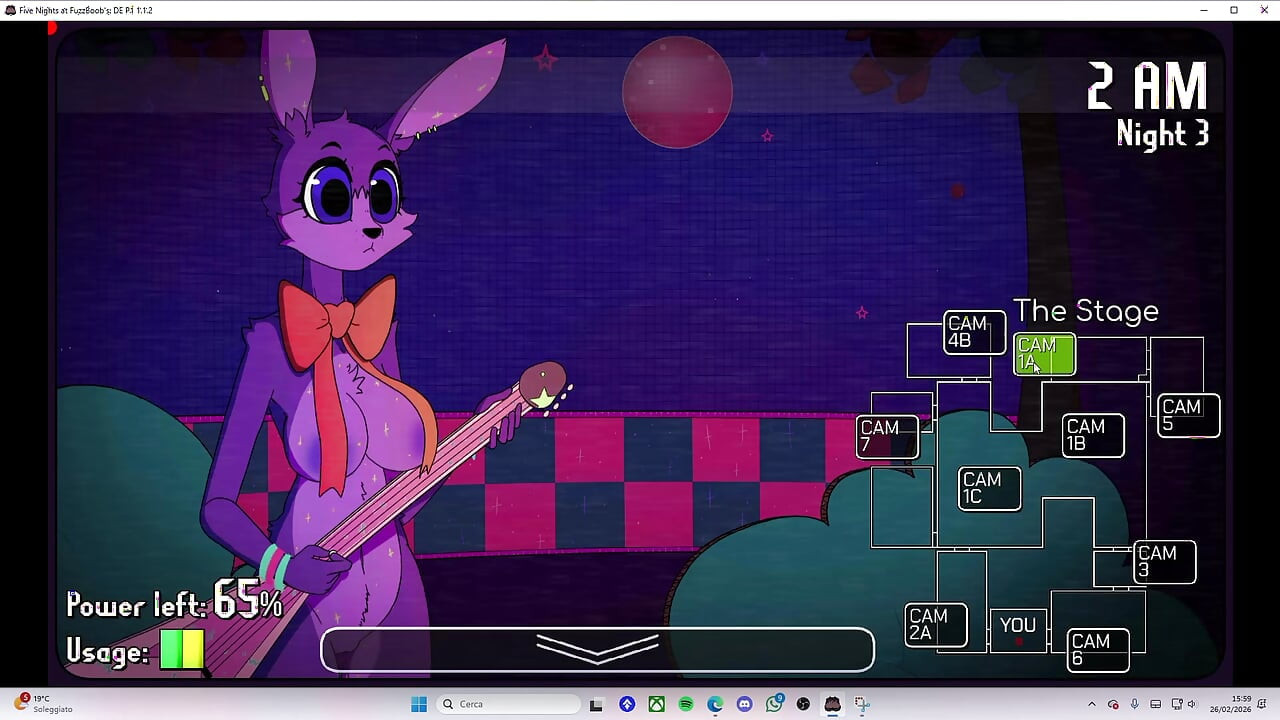Image resolution: width=1280 pixels, height=720 pixels.
Task: Expand hidden icons in the system tray
Action: coord(1092,704)
